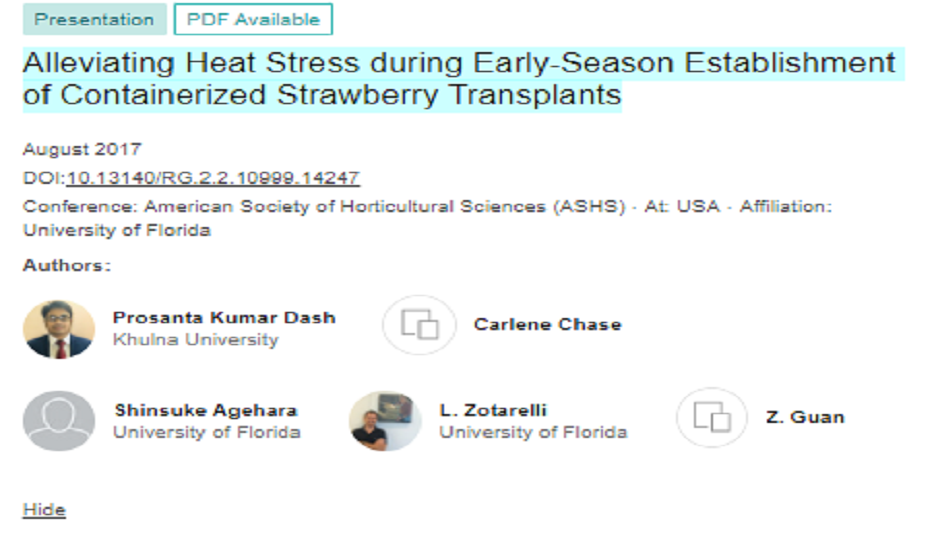Viewport: 936px width, 554px height.
Task: Click University of Florida under Shinsuke Agehara
Action: [206, 432]
